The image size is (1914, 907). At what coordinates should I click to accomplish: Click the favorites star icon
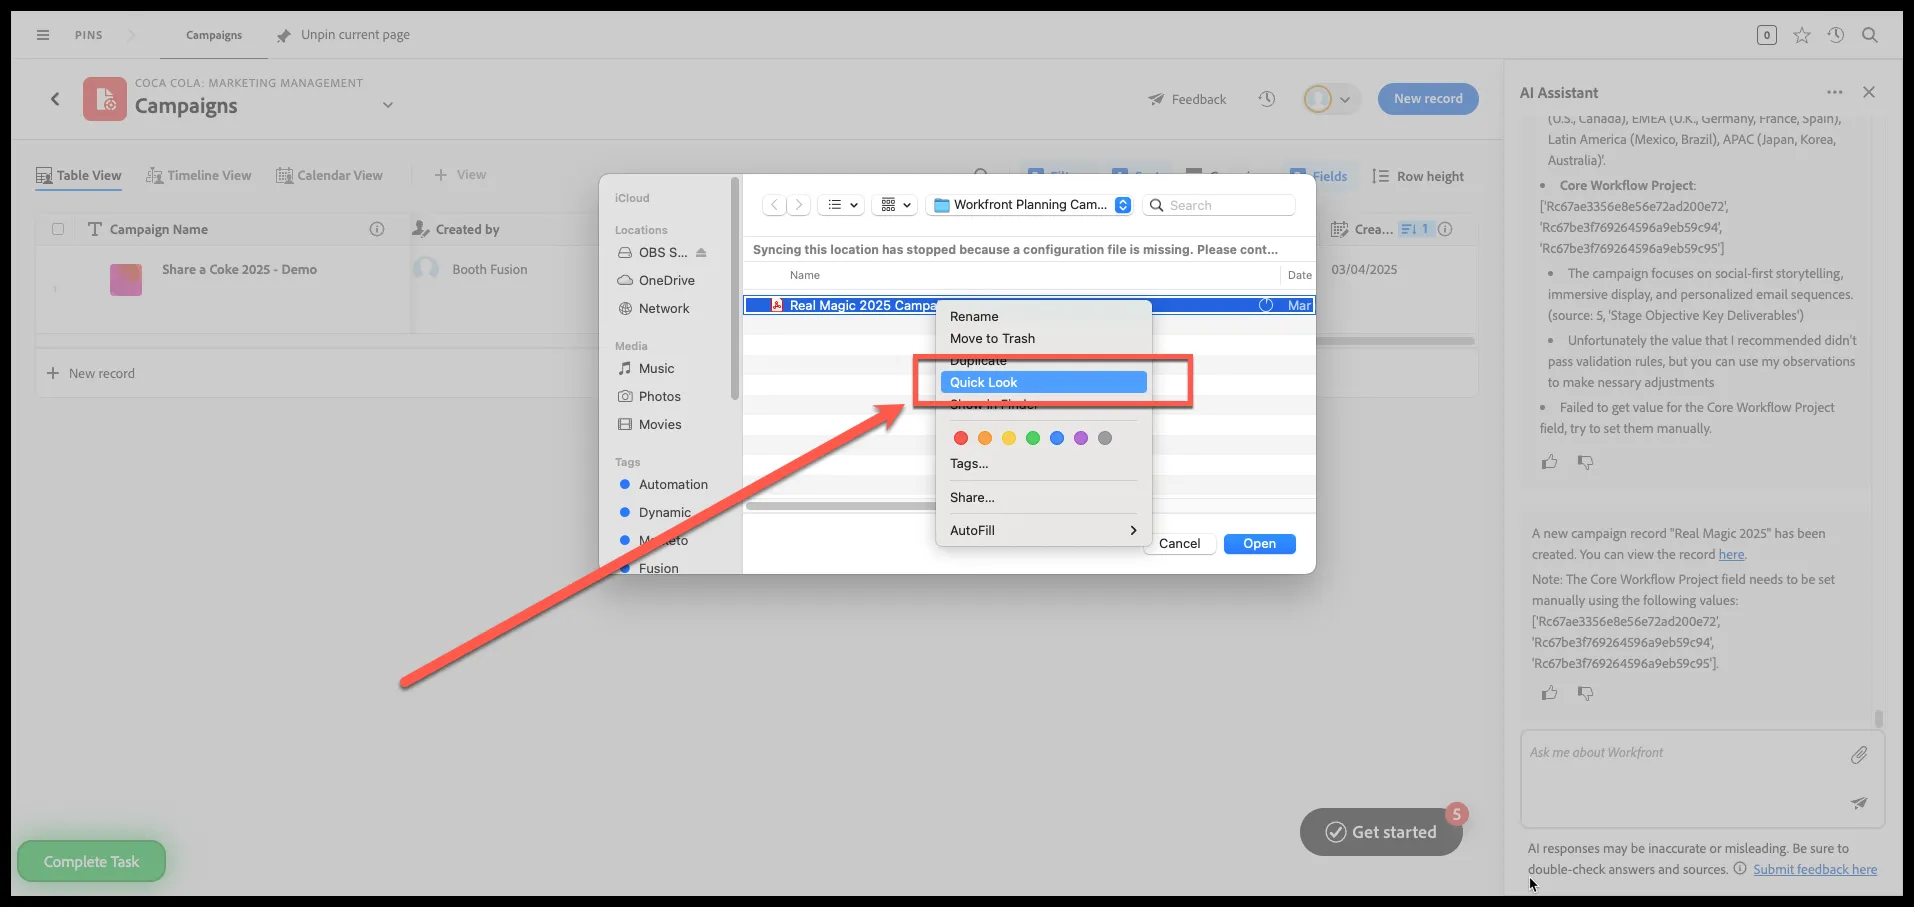(x=1802, y=35)
